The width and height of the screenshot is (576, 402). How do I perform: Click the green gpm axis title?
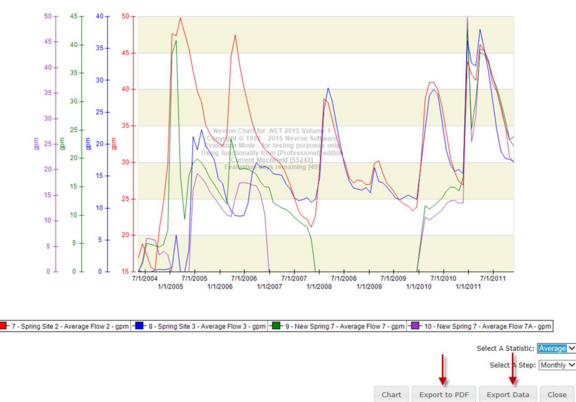click(x=62, y=144)
